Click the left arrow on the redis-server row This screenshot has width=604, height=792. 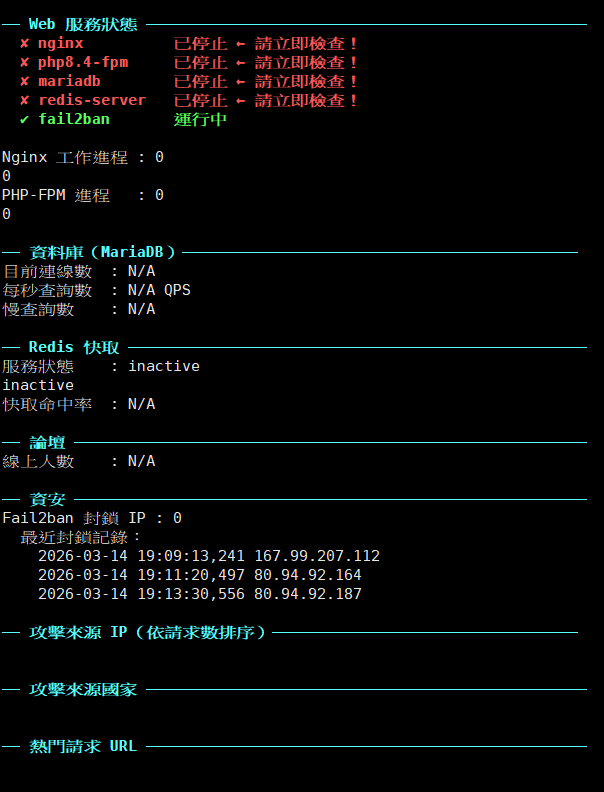(x=241, y=101)
